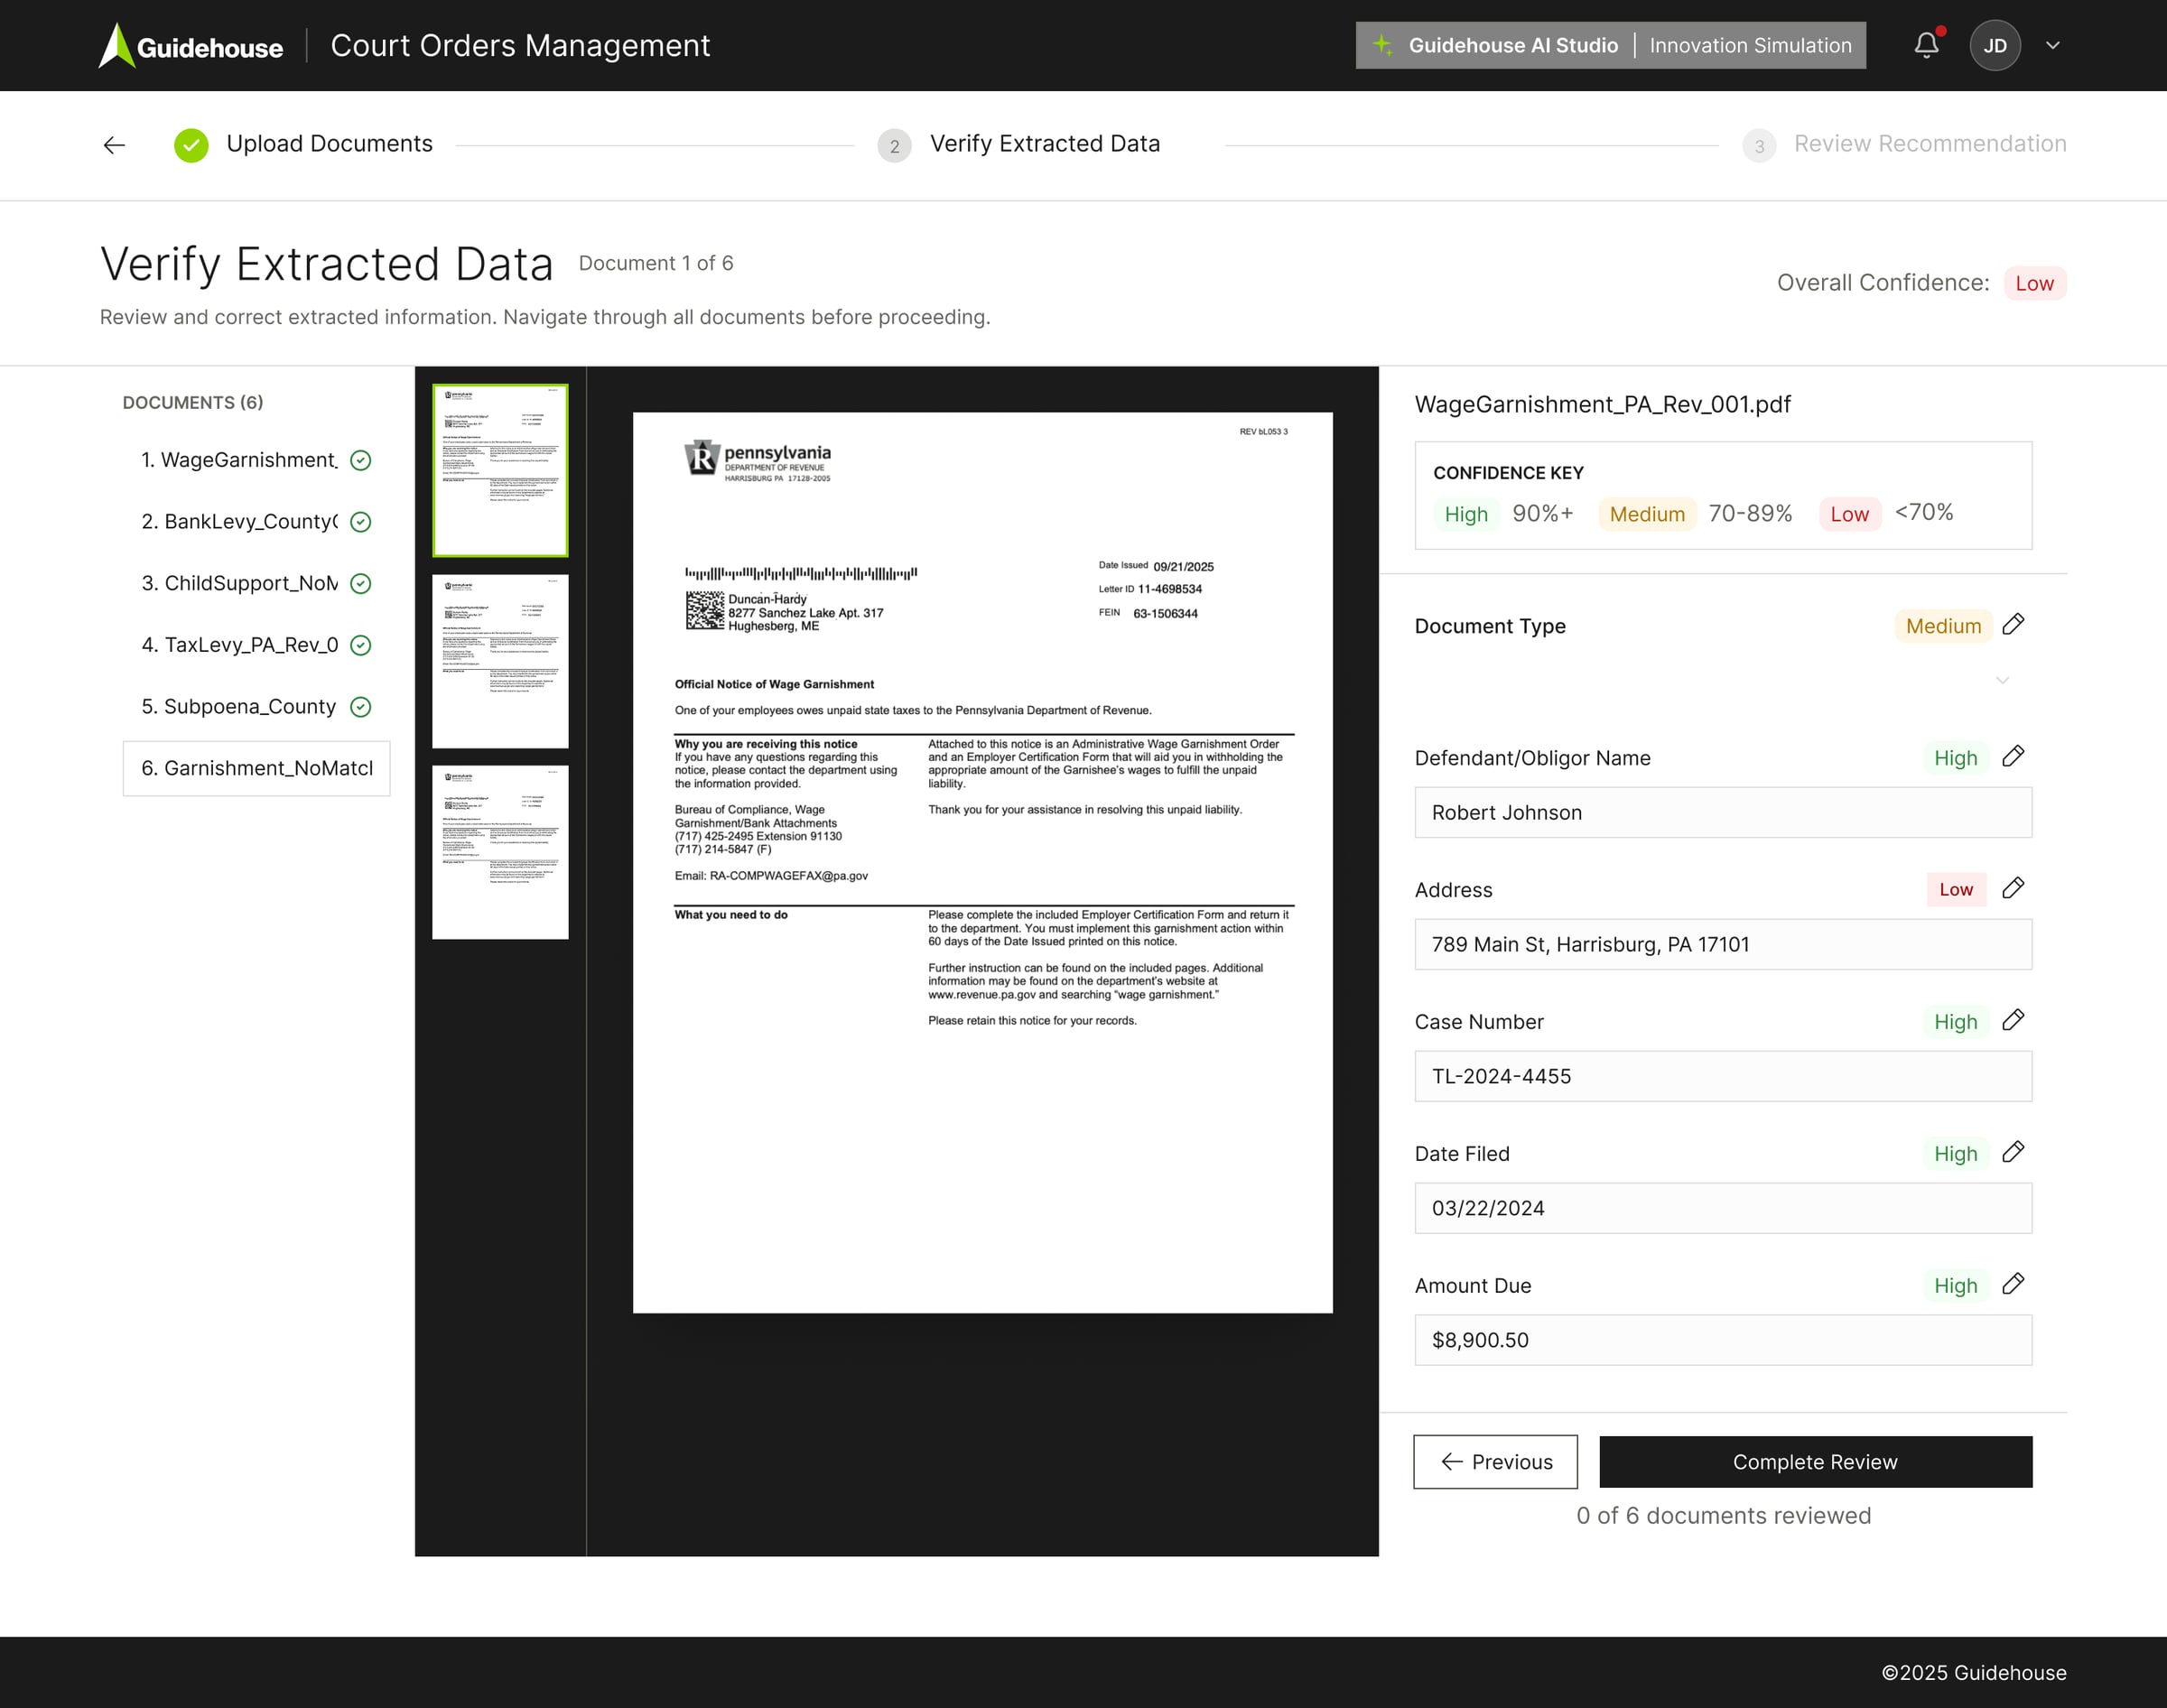Toggle the checkmark for Subpoena_County document

[359, 707]
